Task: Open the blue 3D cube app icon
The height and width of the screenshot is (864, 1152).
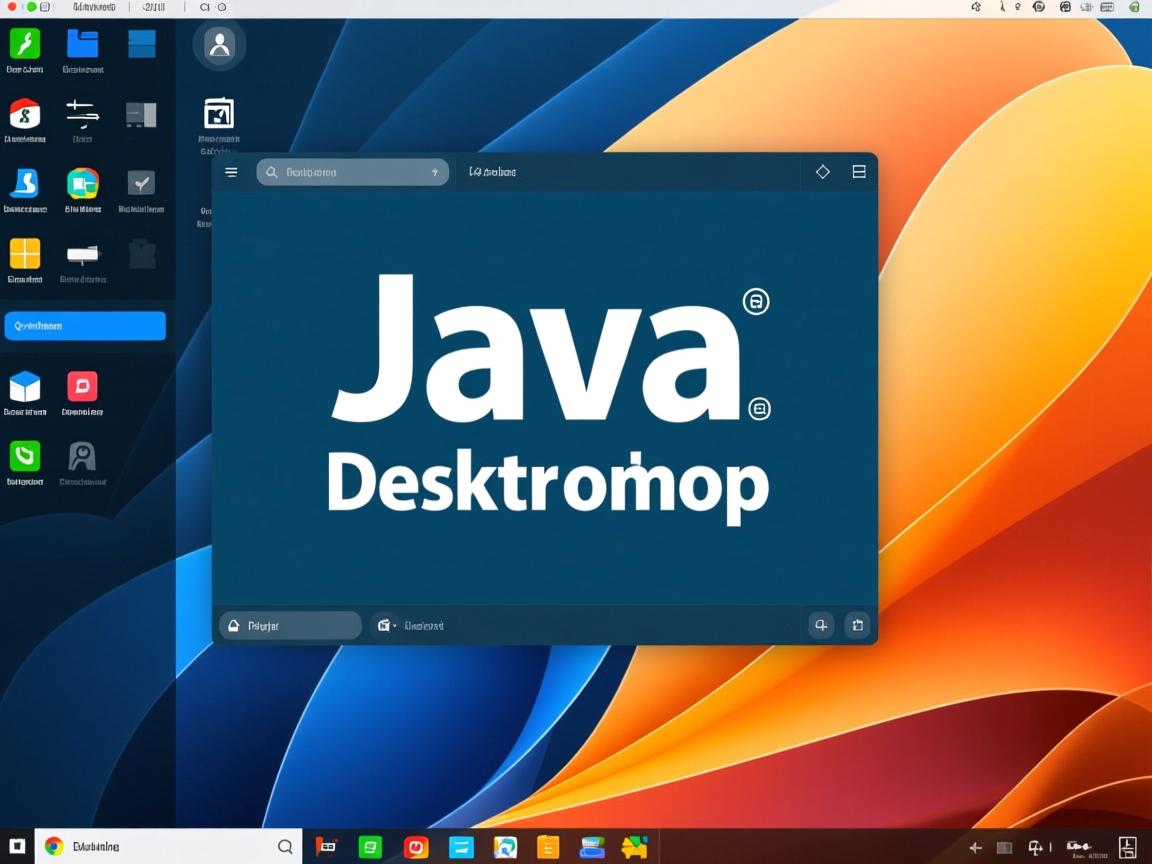Action: [24, 386]
